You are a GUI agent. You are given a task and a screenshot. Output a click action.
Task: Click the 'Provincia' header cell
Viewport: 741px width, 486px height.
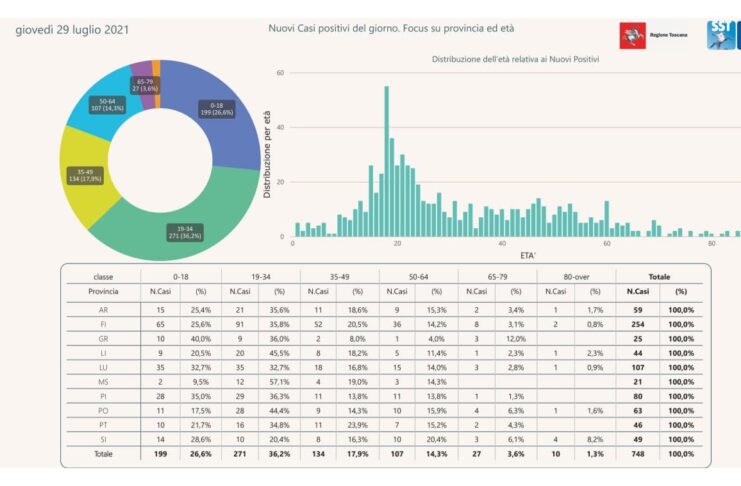[103, 292]
